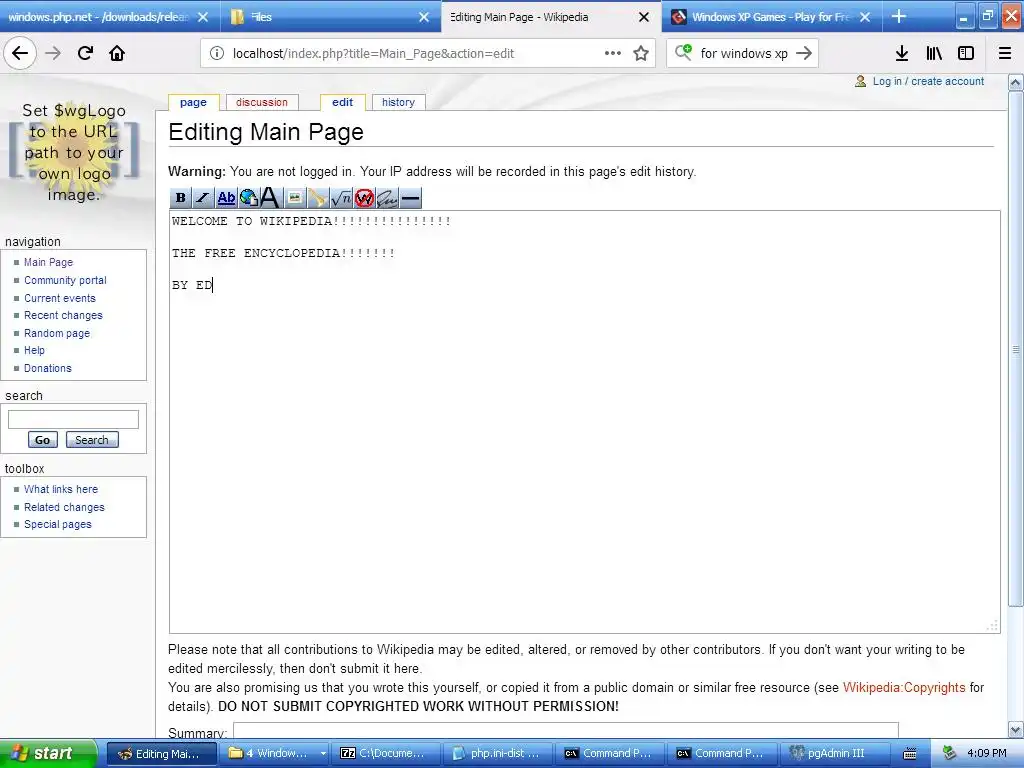Screen dimensions: 1024x768
Task: Open the Firefox hamburger menu
Action: pos(1005,54)
